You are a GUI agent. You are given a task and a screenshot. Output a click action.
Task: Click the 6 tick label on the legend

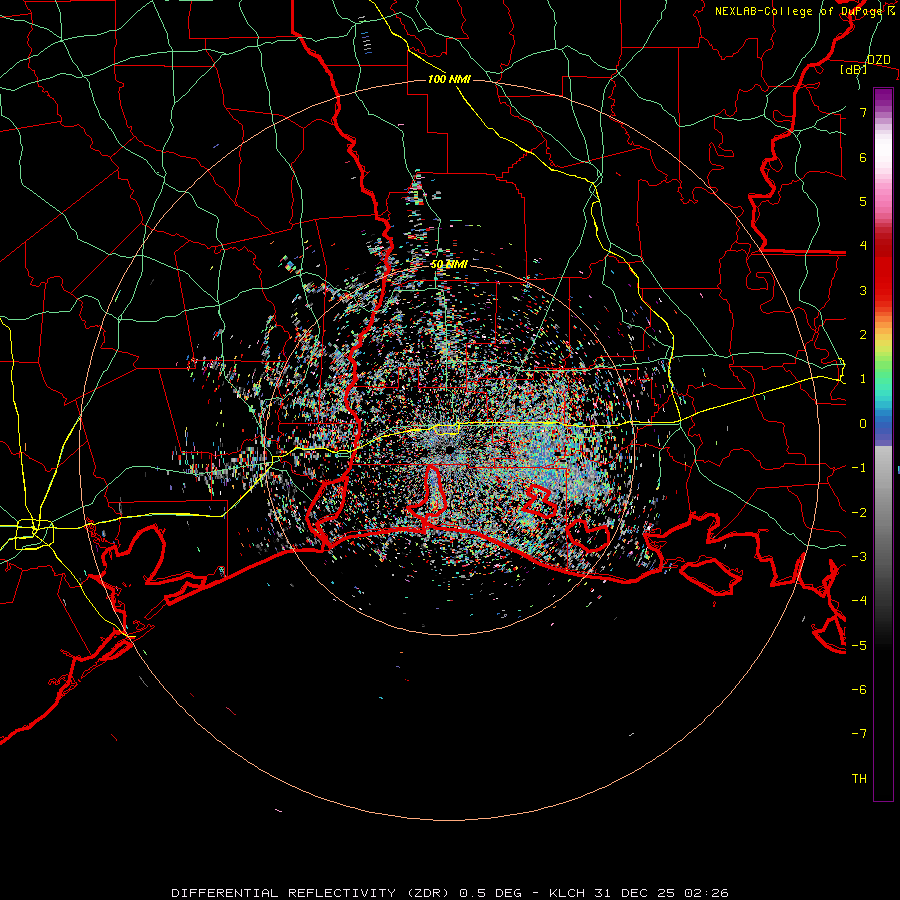[x=863, y=157]
